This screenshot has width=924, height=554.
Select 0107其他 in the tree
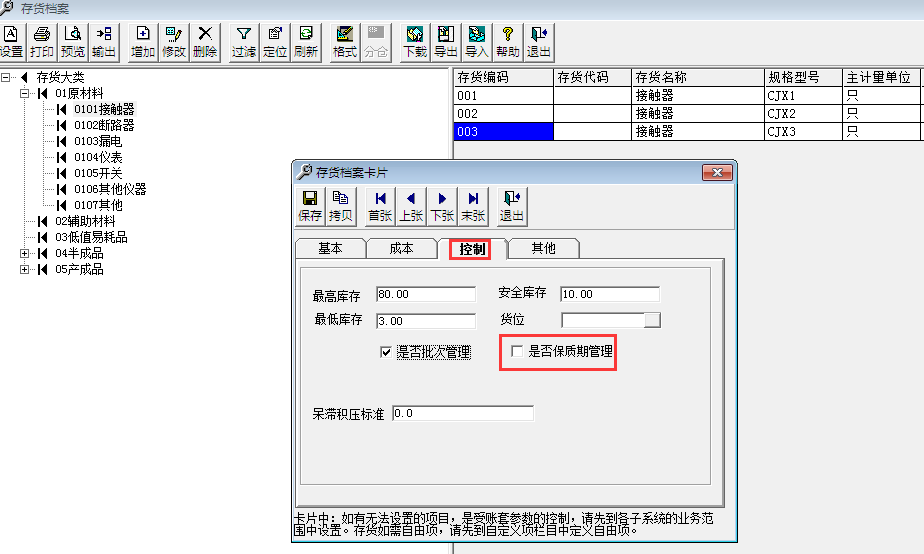pos(98,205)
